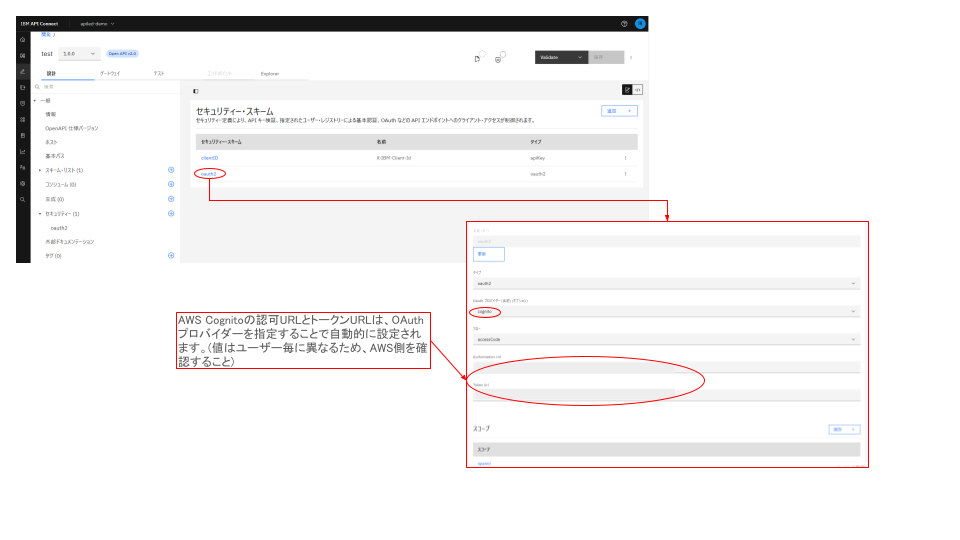Switch to the ゲートウェイ tab
Viewport: 960px width, 540px height.
tap(110, 73)
